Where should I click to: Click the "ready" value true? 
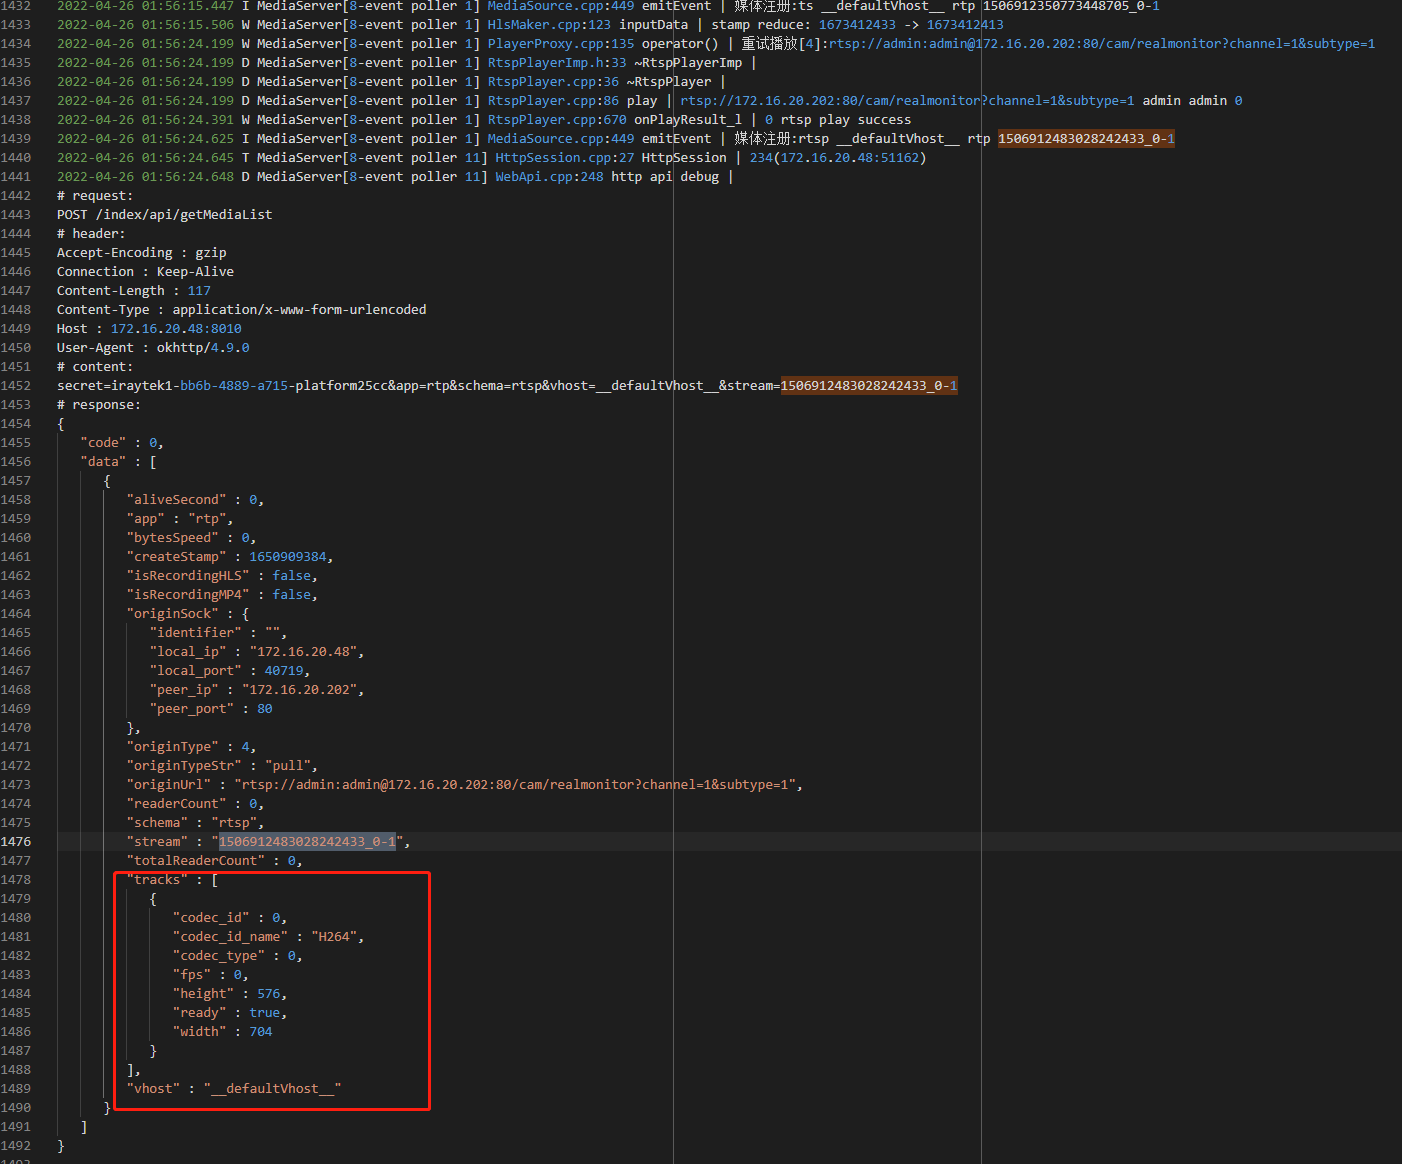265,1013
